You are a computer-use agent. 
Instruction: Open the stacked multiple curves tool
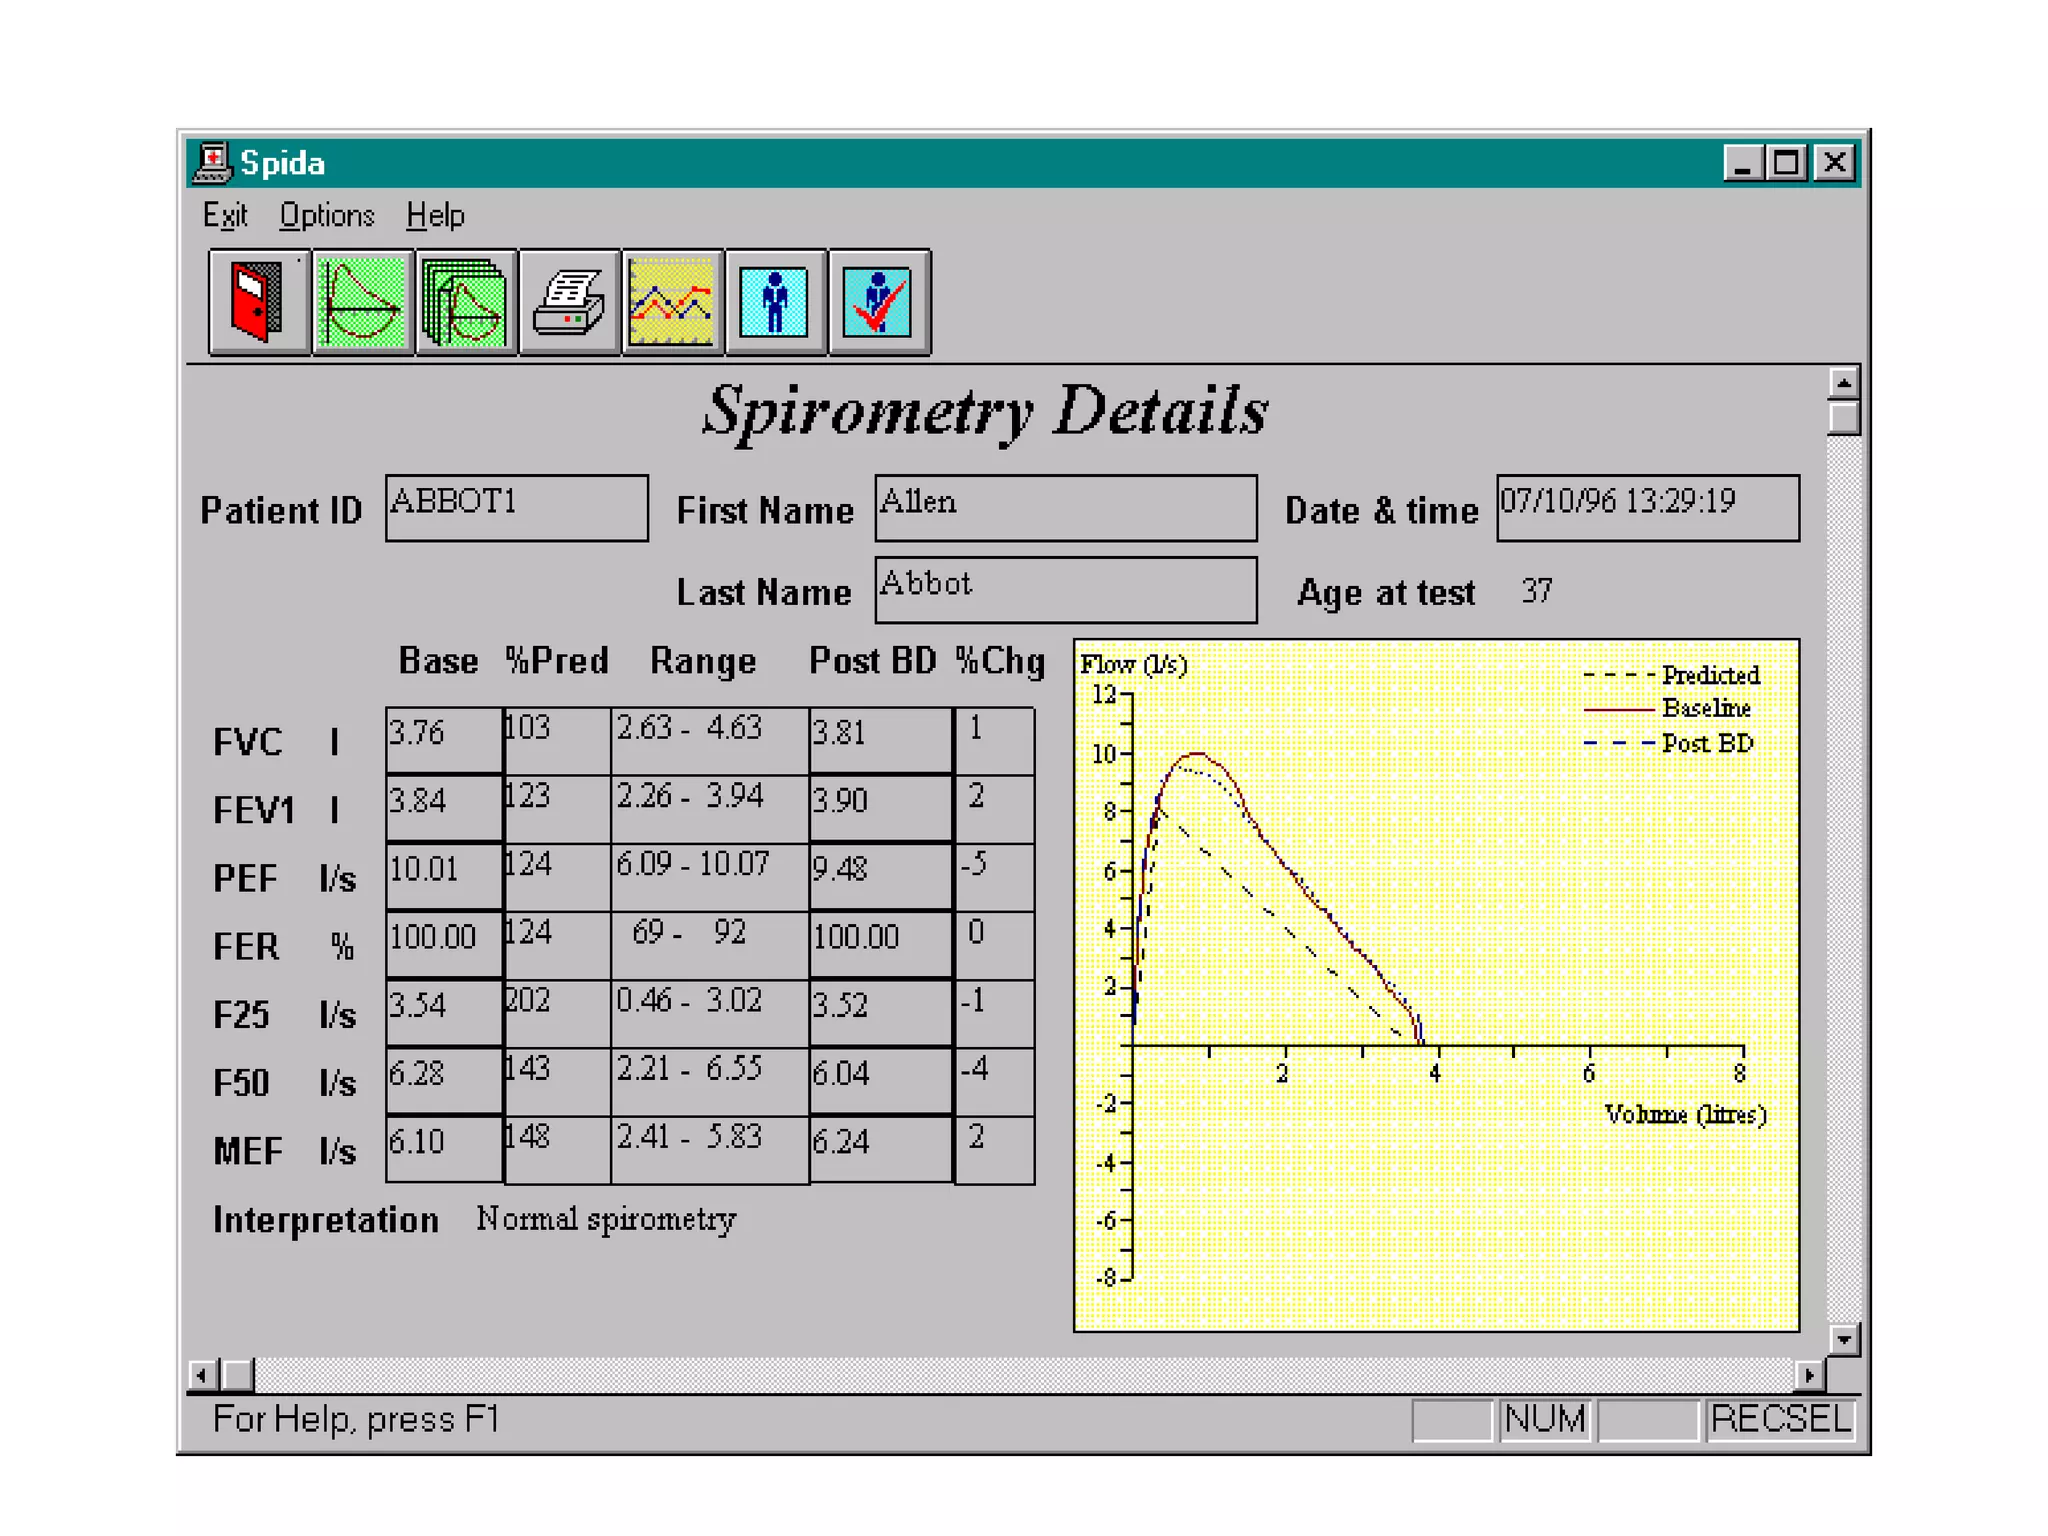[465, 302]
